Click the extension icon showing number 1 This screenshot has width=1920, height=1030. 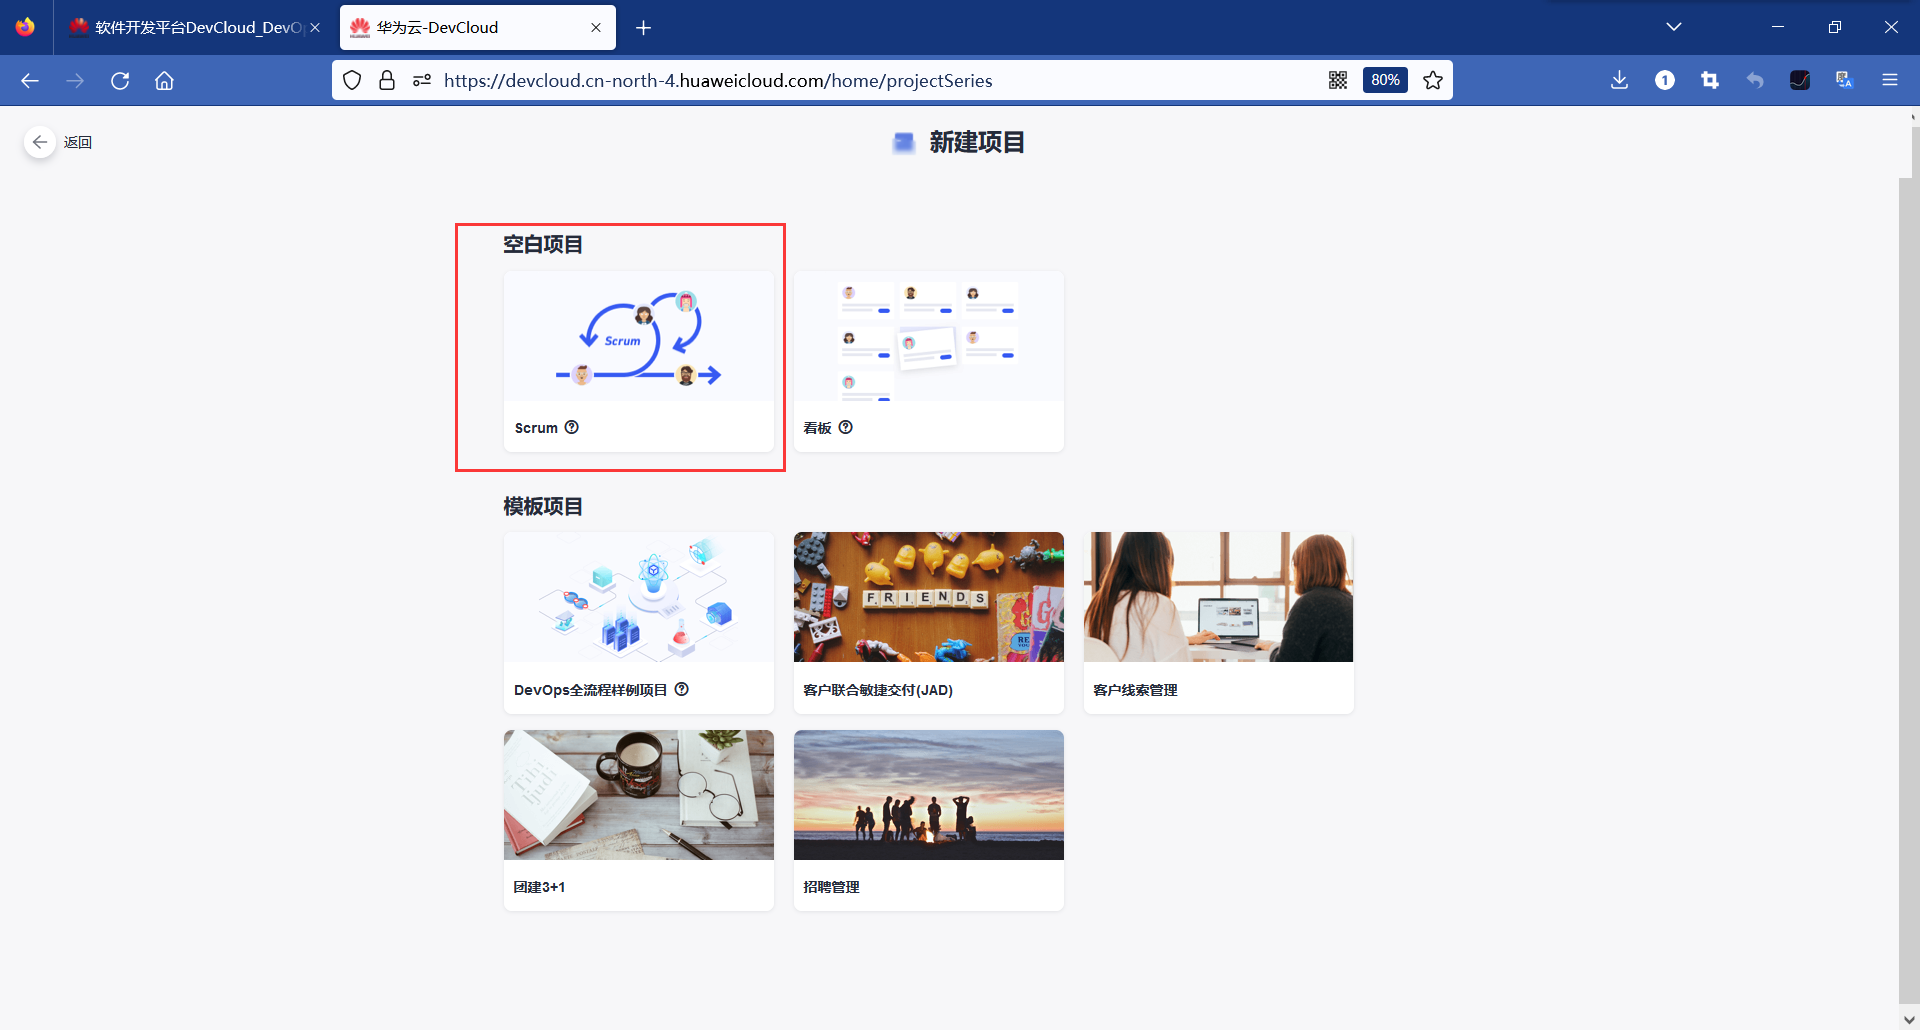(x=1665, y=81)
